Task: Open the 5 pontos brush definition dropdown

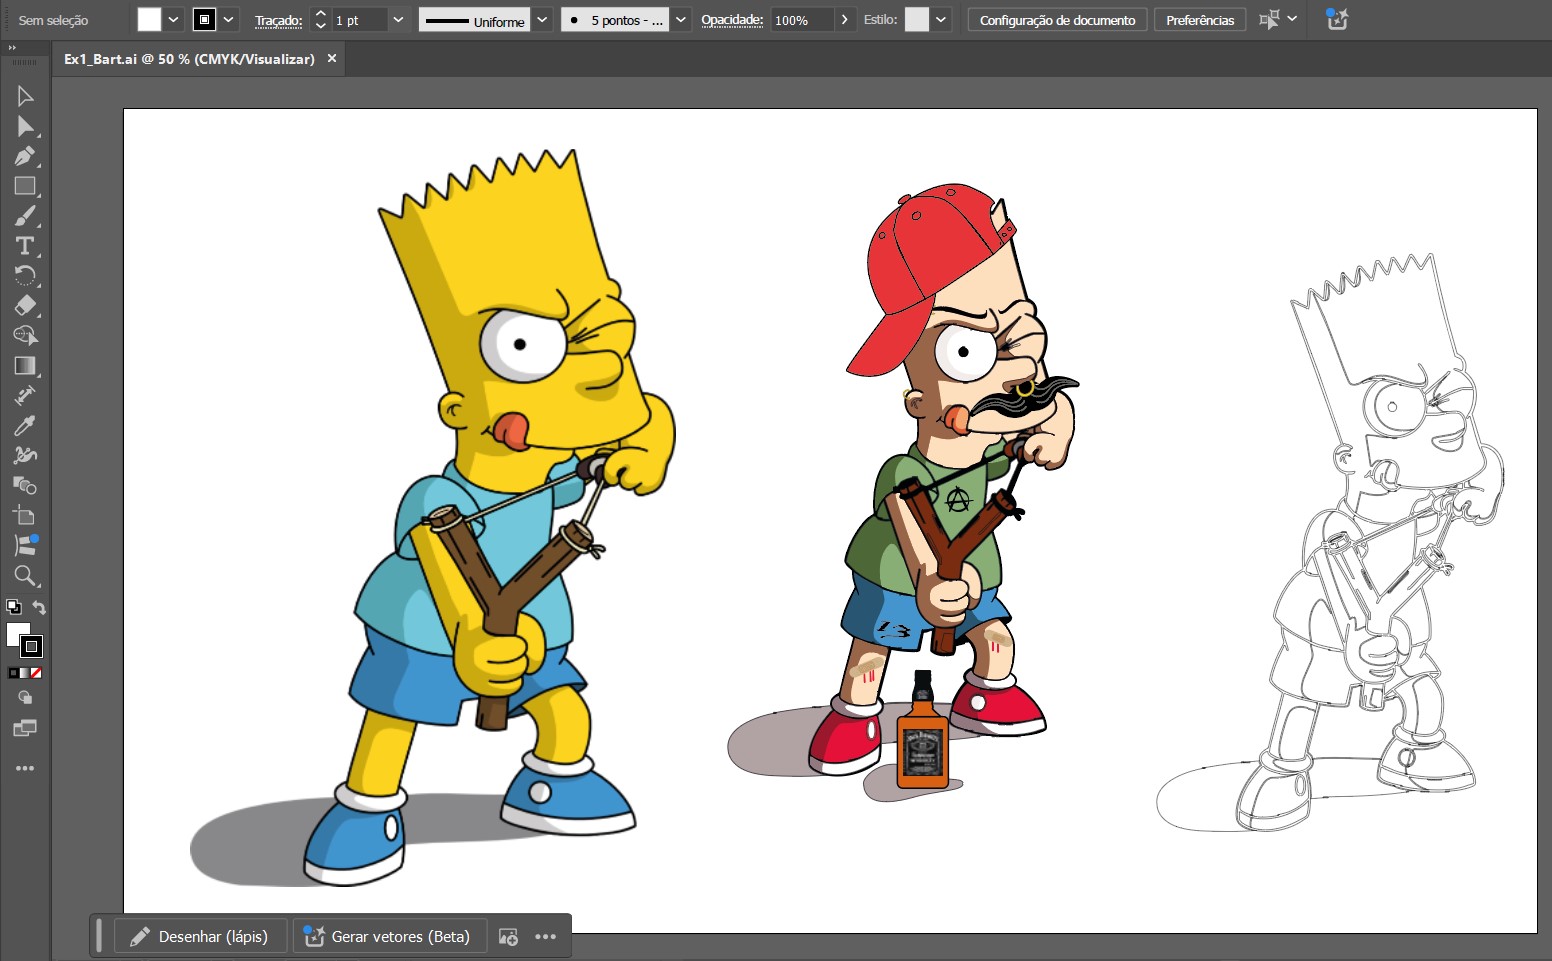Action: 680,19
